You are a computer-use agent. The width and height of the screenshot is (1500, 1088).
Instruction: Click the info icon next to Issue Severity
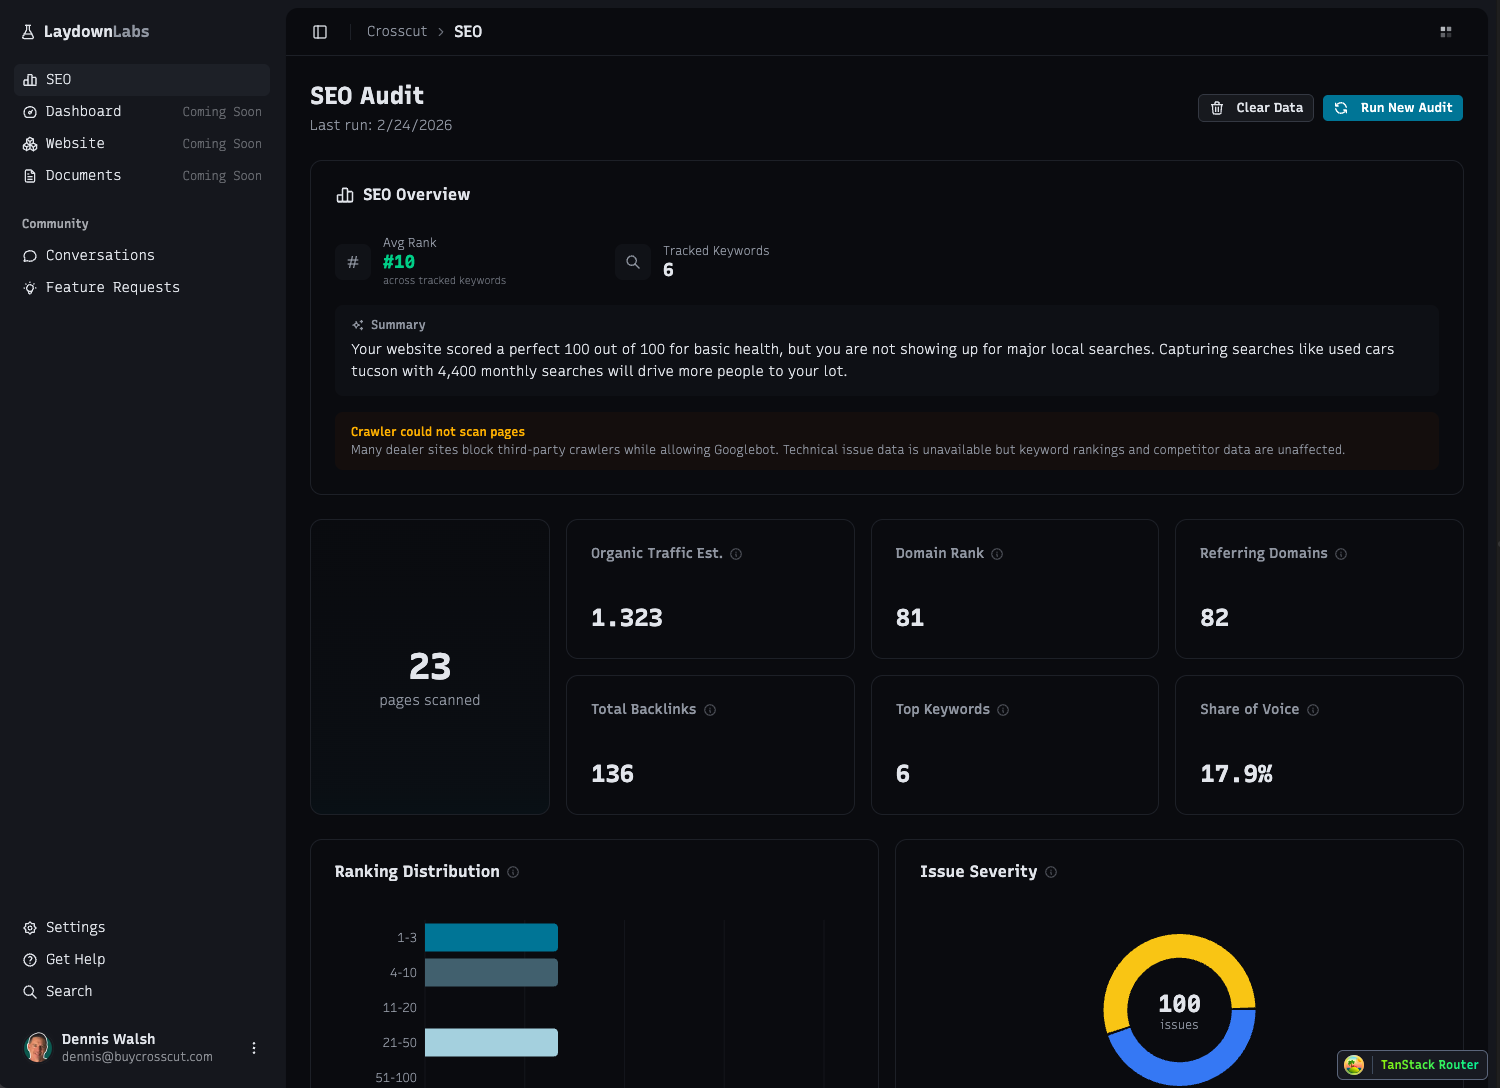coord(1051,872)
